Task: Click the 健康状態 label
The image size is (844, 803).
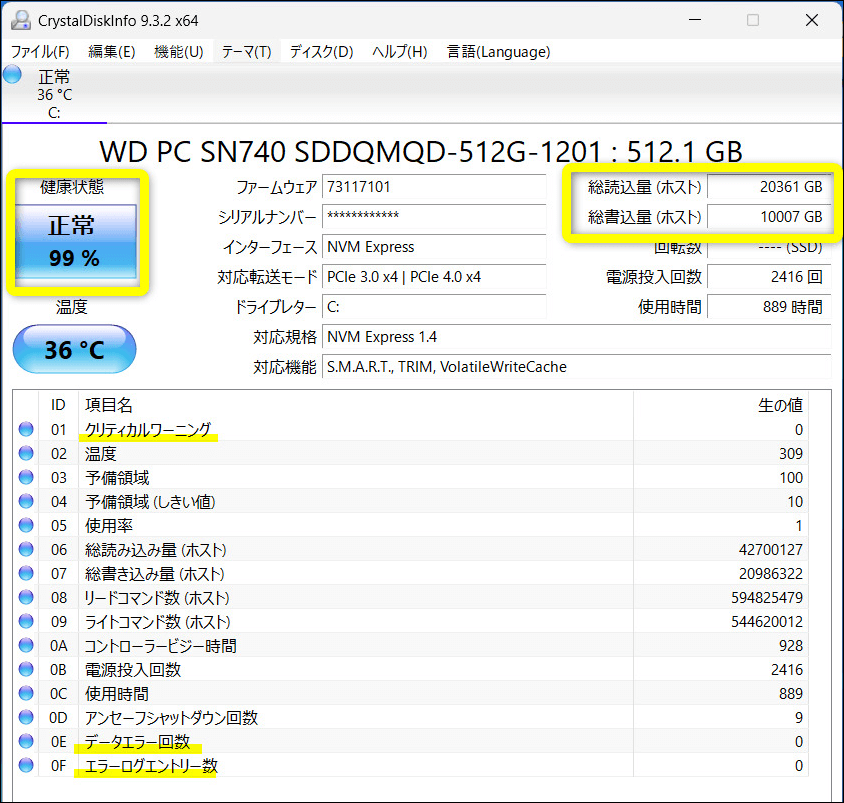Action: pos(72,187)
